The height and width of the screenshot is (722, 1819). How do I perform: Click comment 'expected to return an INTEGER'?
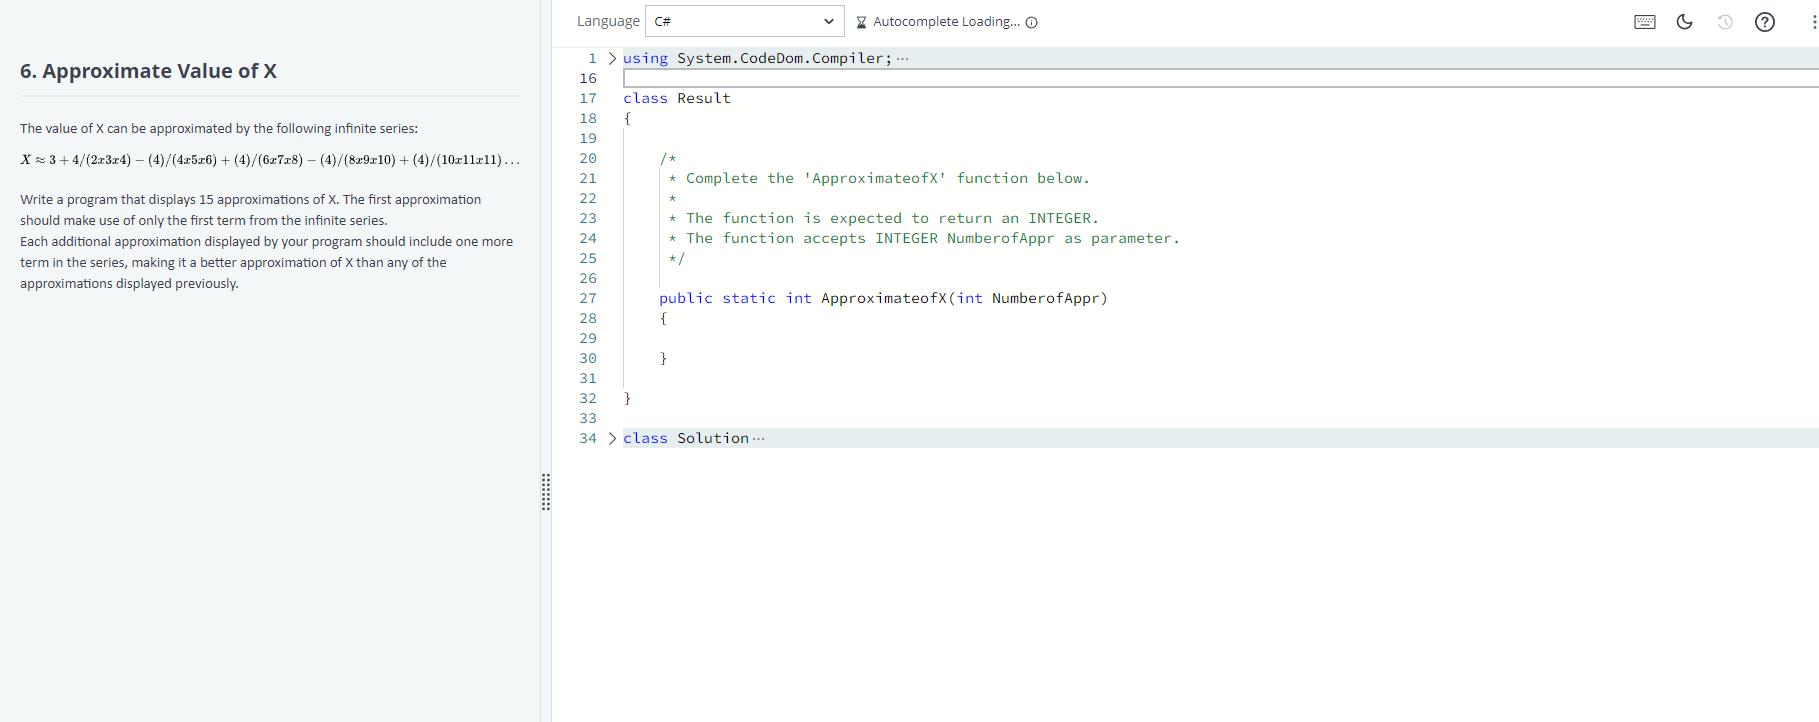pos(883,218)
